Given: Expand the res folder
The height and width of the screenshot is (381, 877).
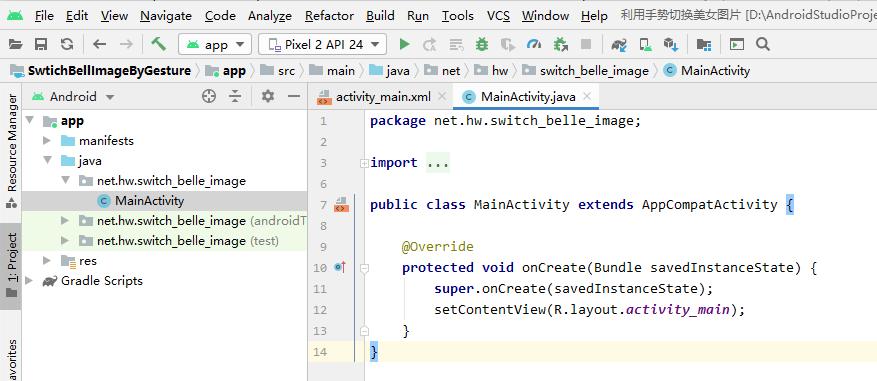Looking at the screenshot, I should tap(47, 261).
